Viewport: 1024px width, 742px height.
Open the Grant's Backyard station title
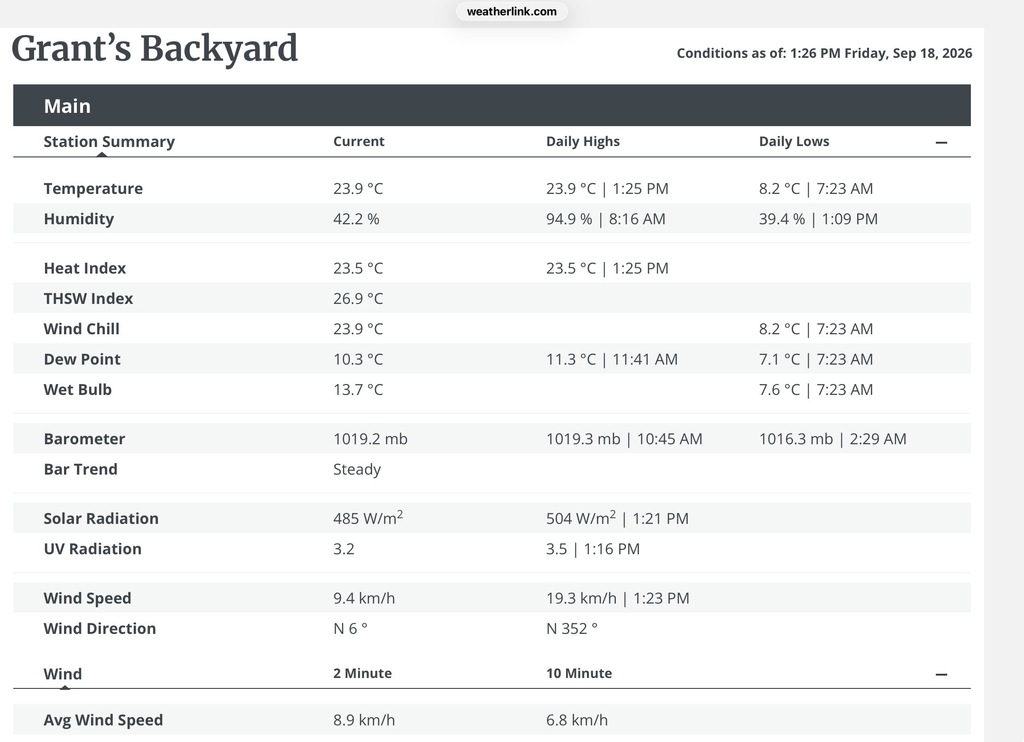(155, 50)
